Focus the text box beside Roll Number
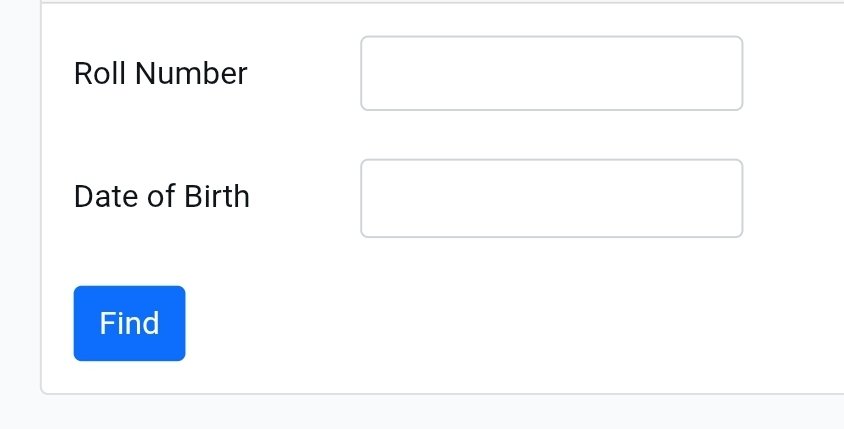Image resolution: width=844 pixels, height=429 pixels. point(551,73)
